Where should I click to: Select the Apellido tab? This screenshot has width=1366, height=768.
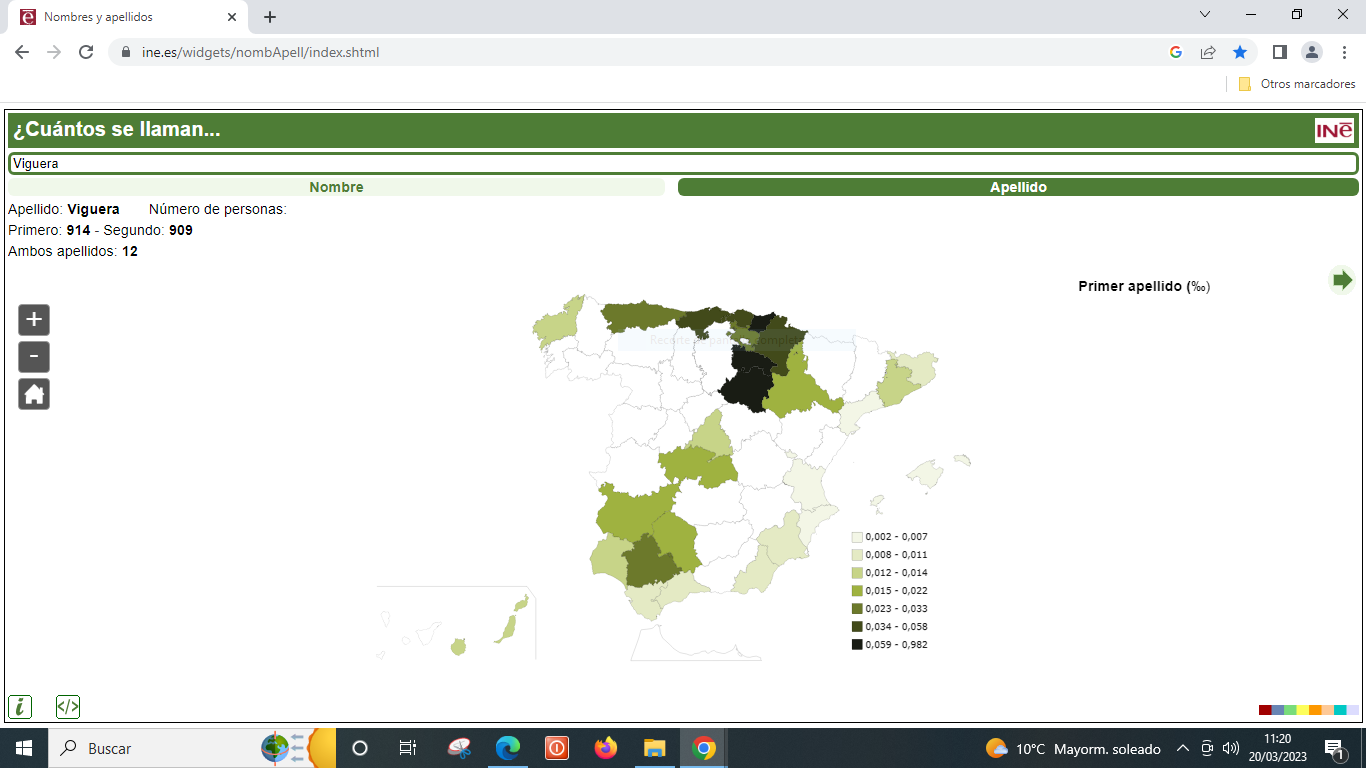pos(1018,187)
